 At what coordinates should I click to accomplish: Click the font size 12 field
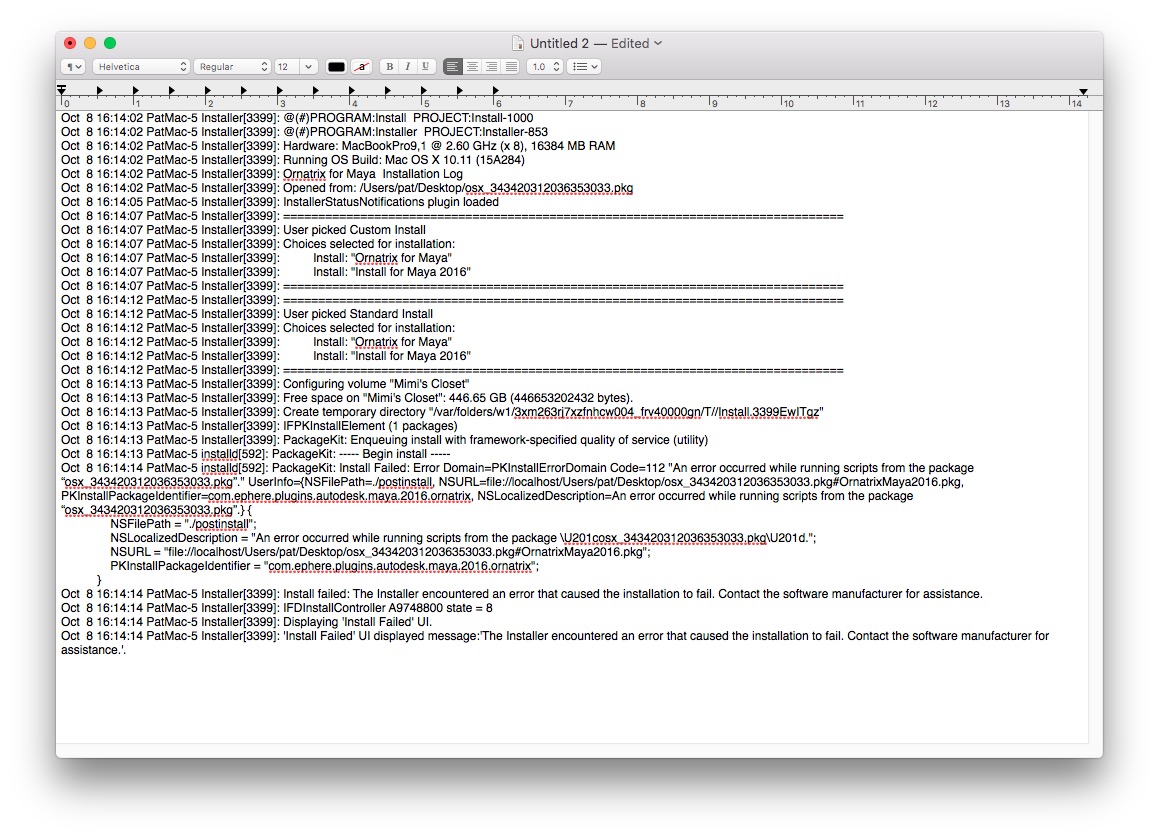[287, 67]
